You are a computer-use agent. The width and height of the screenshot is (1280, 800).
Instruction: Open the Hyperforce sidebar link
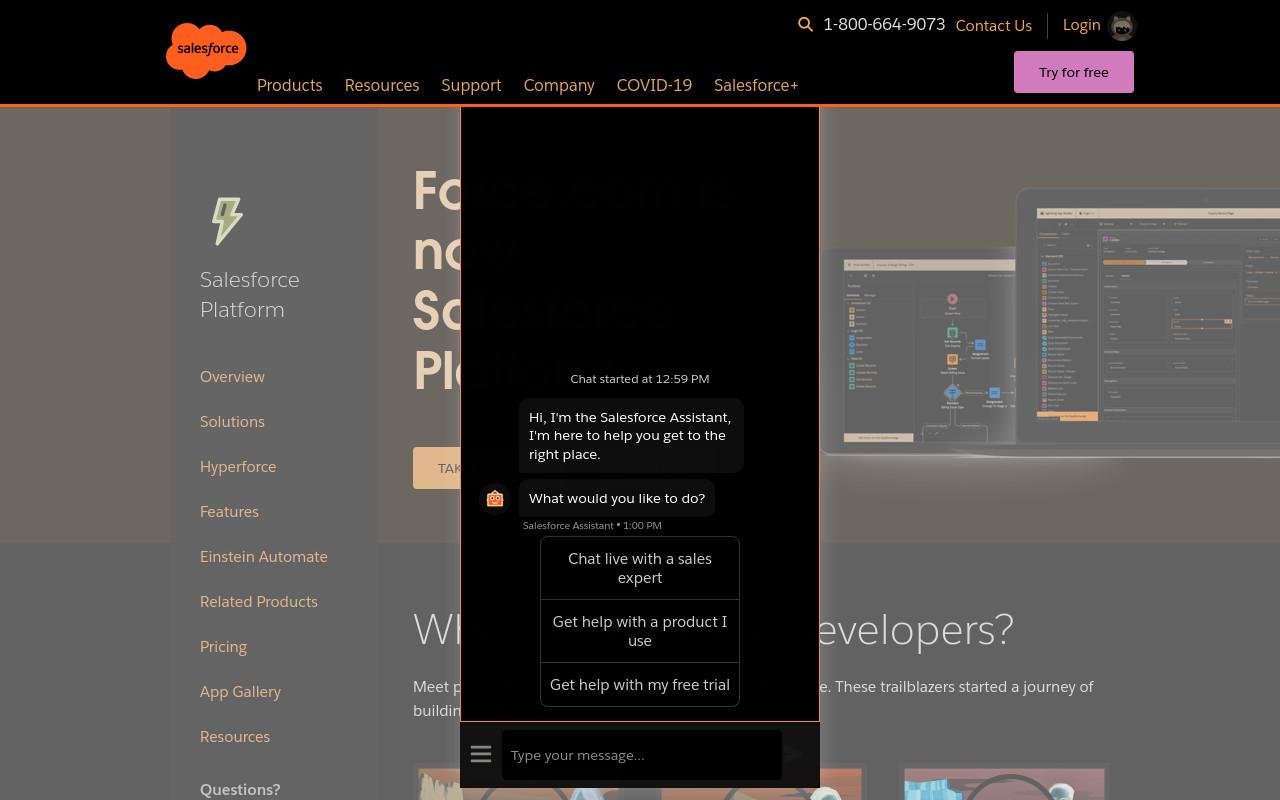pos(238,466)
